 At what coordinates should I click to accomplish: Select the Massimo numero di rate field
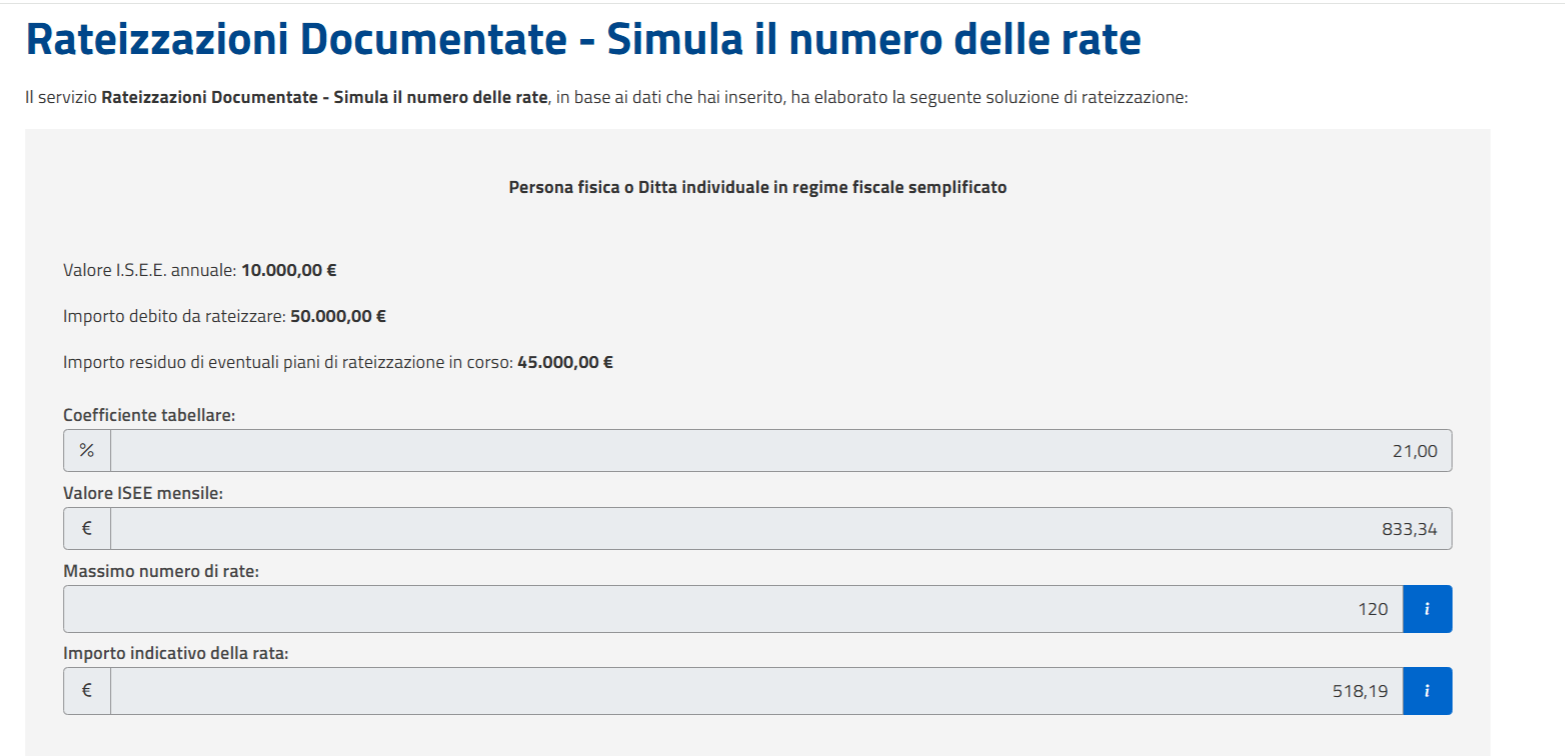(x=732, y=609)
